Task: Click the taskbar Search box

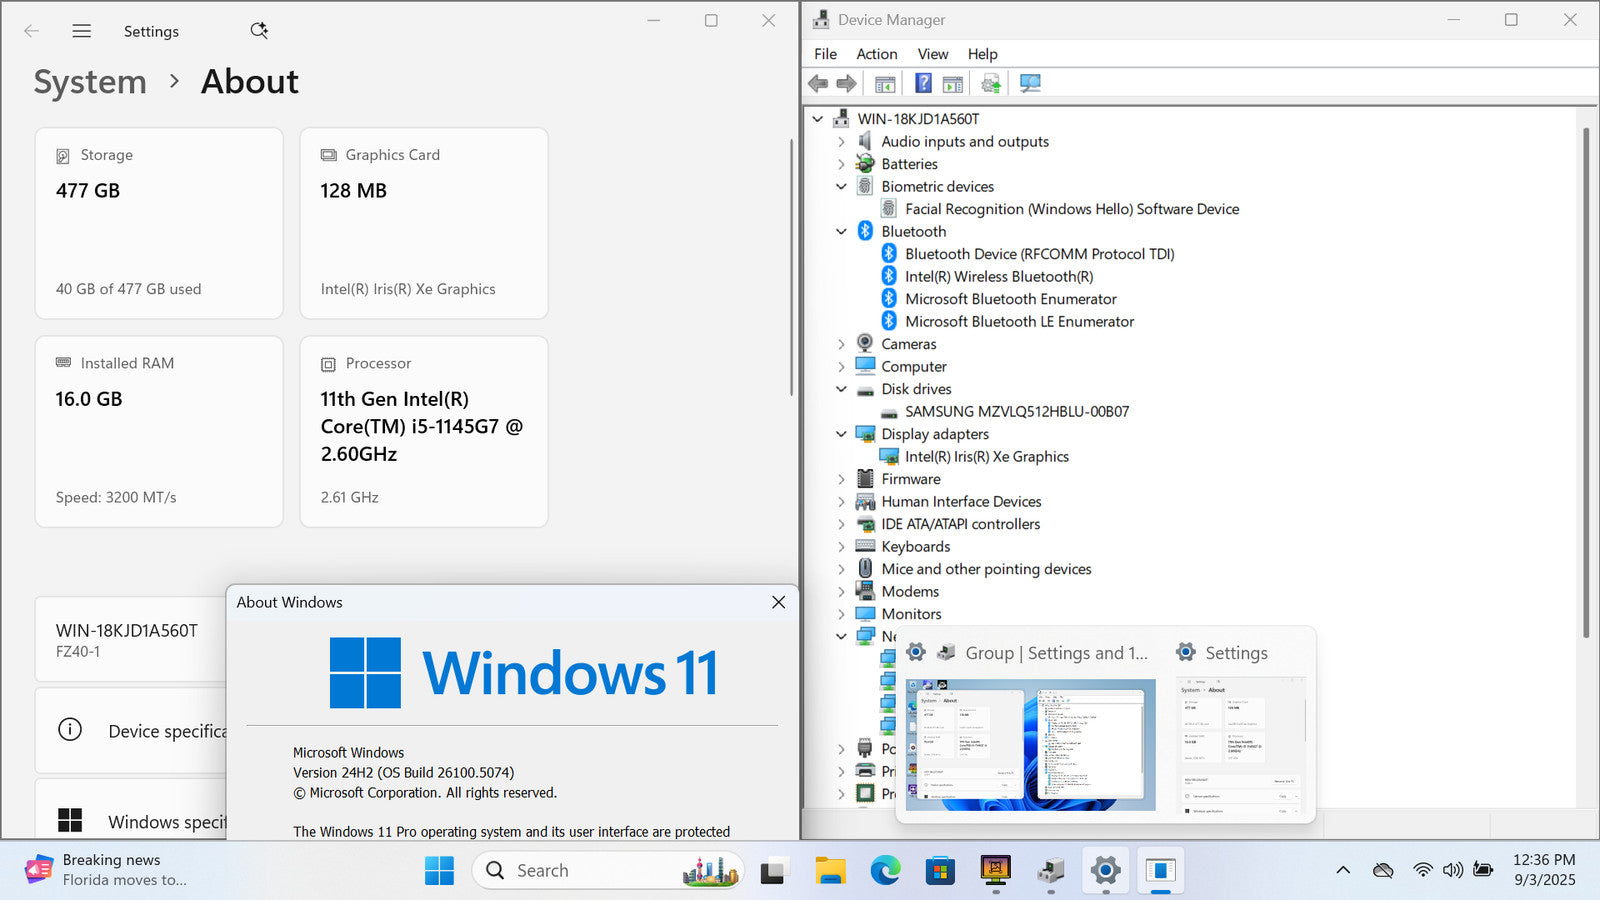Action: (608, 871)
